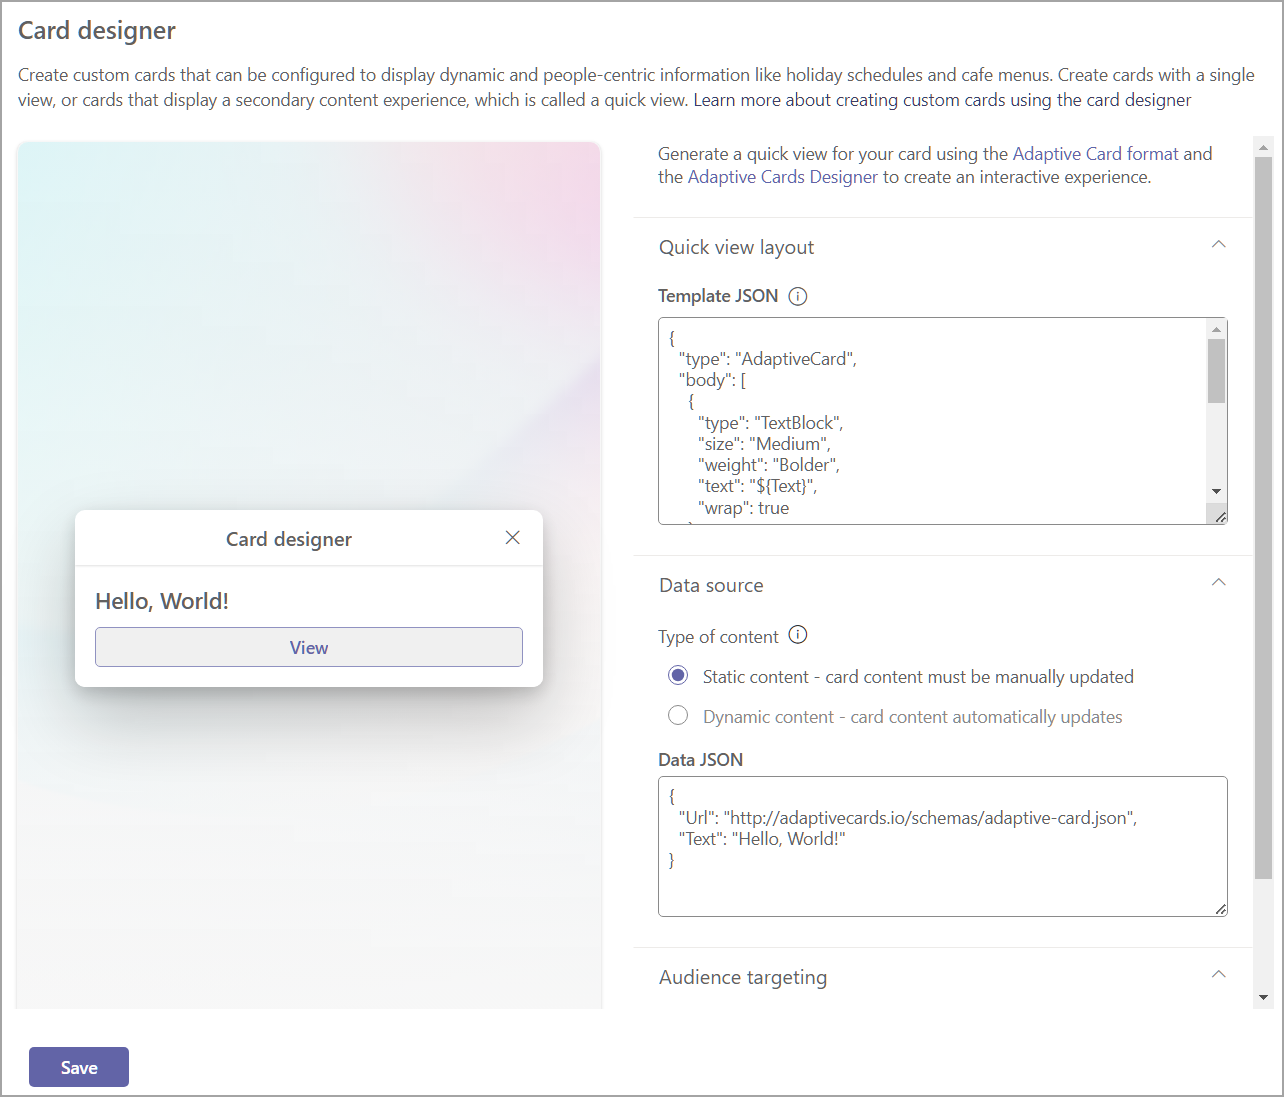This screenshot has height=1097, width=1284.
Task: Click the Data JSON box resize handle
Action: point(1220,908)
